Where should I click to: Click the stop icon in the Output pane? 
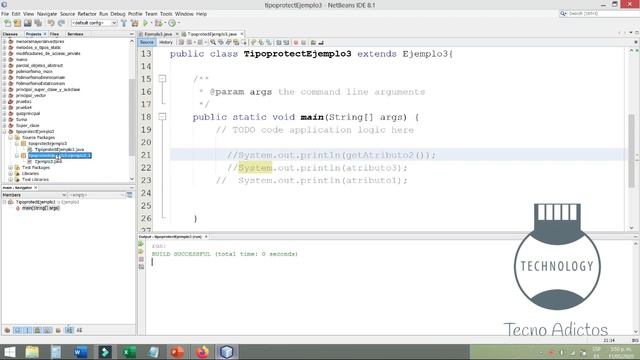141,259
